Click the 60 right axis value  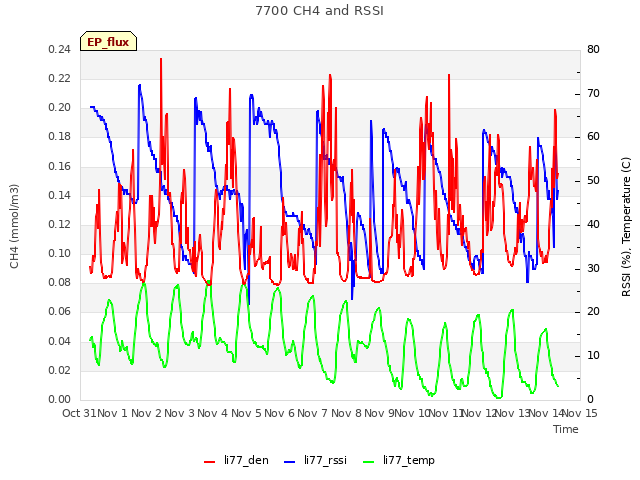[x=593, y=136]
